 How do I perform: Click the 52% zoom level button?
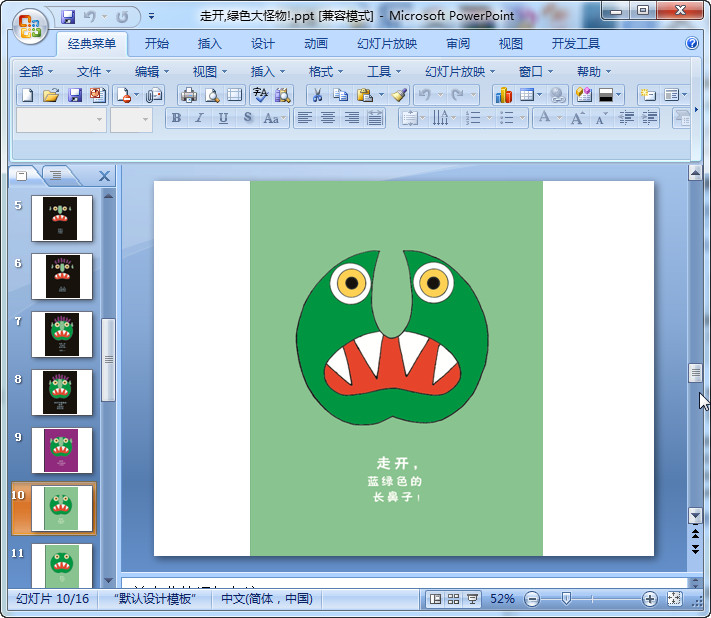pos(503,599)
